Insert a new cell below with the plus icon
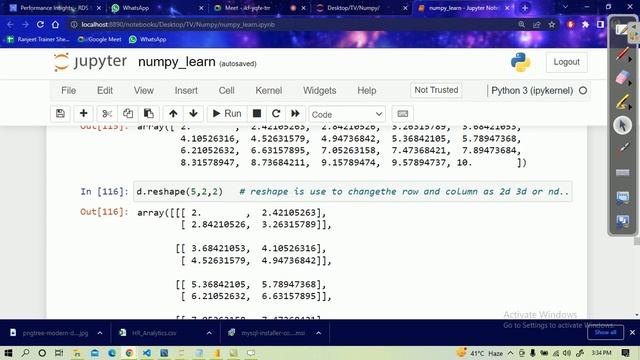640x360 pixels. pos(84,113)
